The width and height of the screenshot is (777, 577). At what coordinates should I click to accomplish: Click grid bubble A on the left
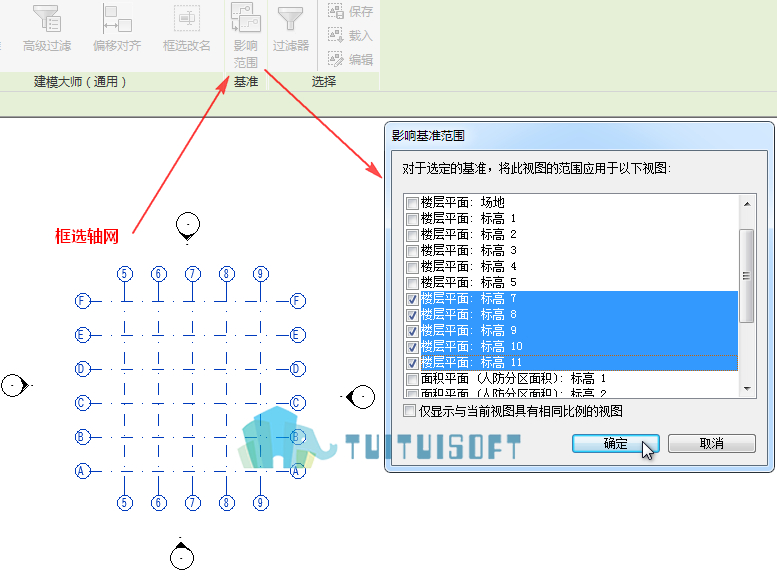point(83,471)
